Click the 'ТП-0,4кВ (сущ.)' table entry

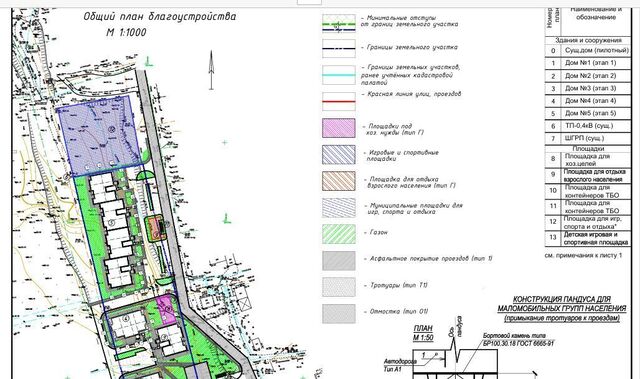[x=588, y=126]
